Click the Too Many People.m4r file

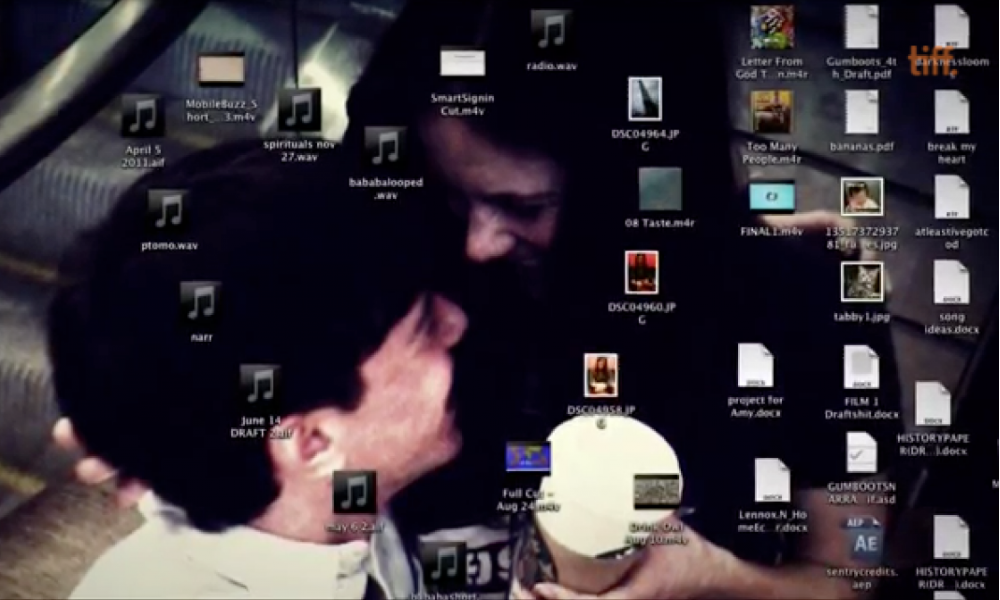(772, 112)
